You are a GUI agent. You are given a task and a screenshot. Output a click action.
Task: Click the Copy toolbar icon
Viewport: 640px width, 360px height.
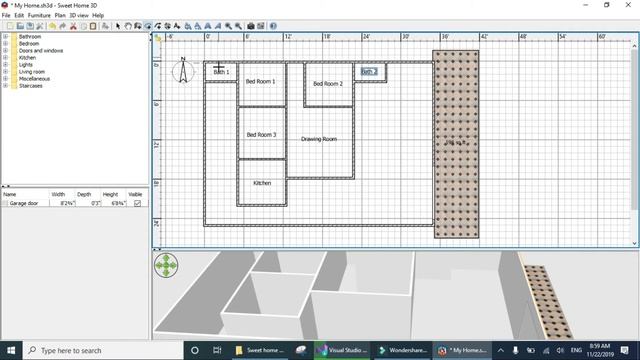[x=83, y=26]
